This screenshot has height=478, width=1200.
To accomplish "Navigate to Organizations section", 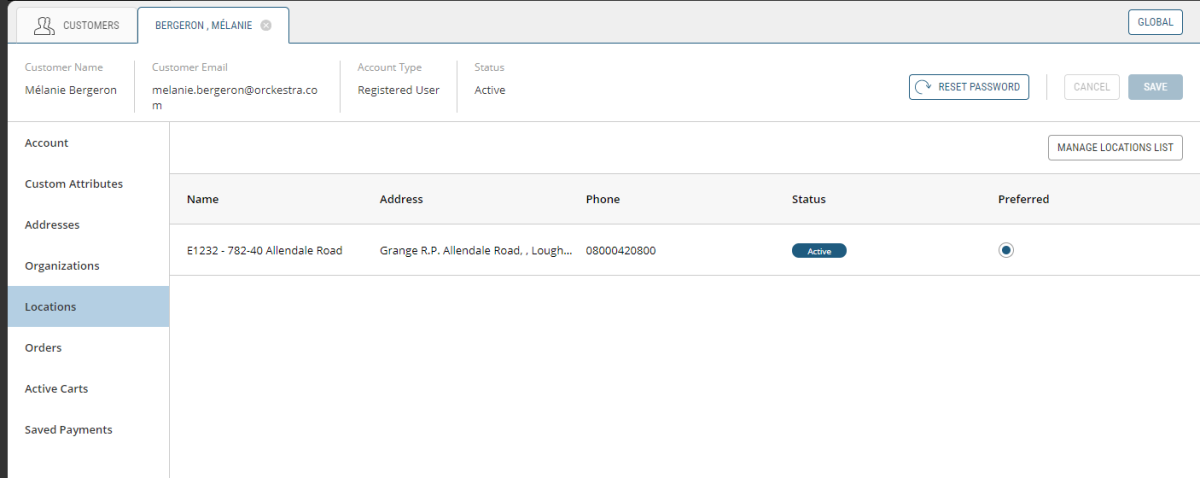I will point(62,266).
